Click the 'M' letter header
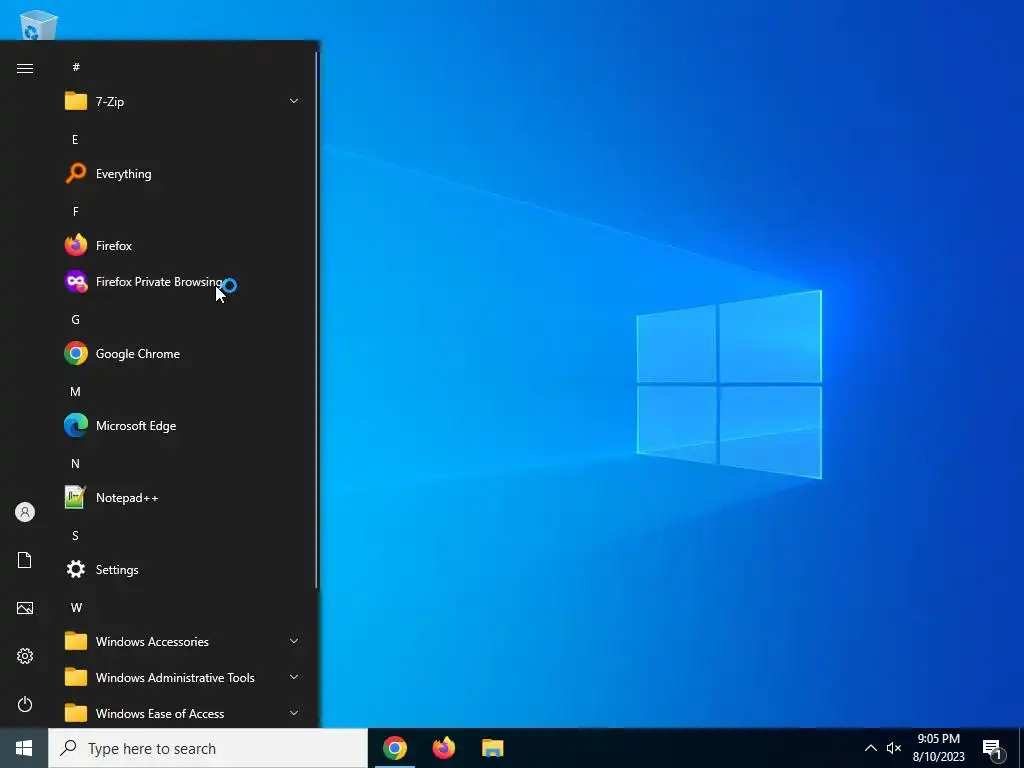 coord(75,391)
